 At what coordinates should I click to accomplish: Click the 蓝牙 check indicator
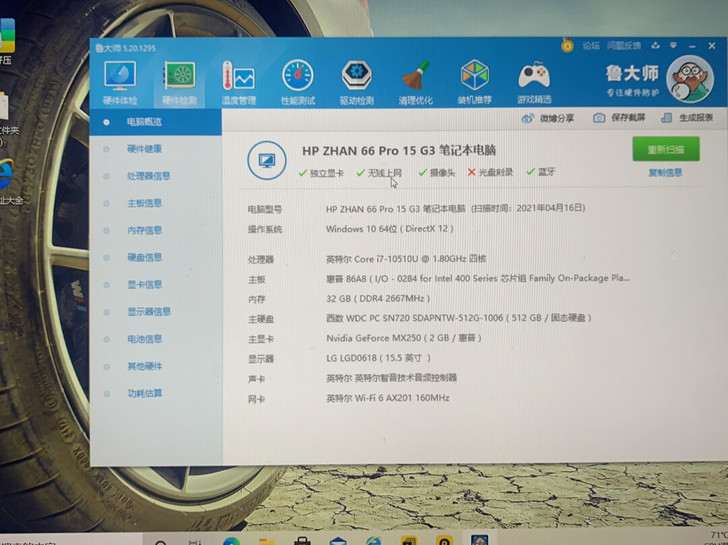pos(541,172)
